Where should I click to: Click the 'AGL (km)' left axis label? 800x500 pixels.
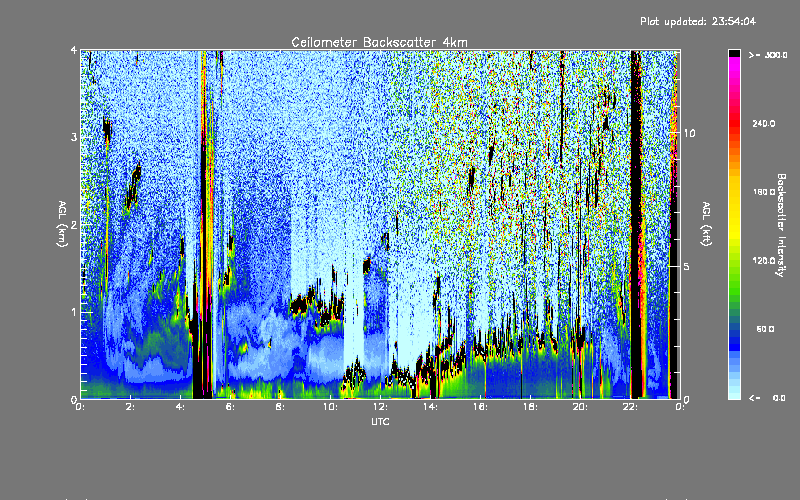tap(62, 224)
